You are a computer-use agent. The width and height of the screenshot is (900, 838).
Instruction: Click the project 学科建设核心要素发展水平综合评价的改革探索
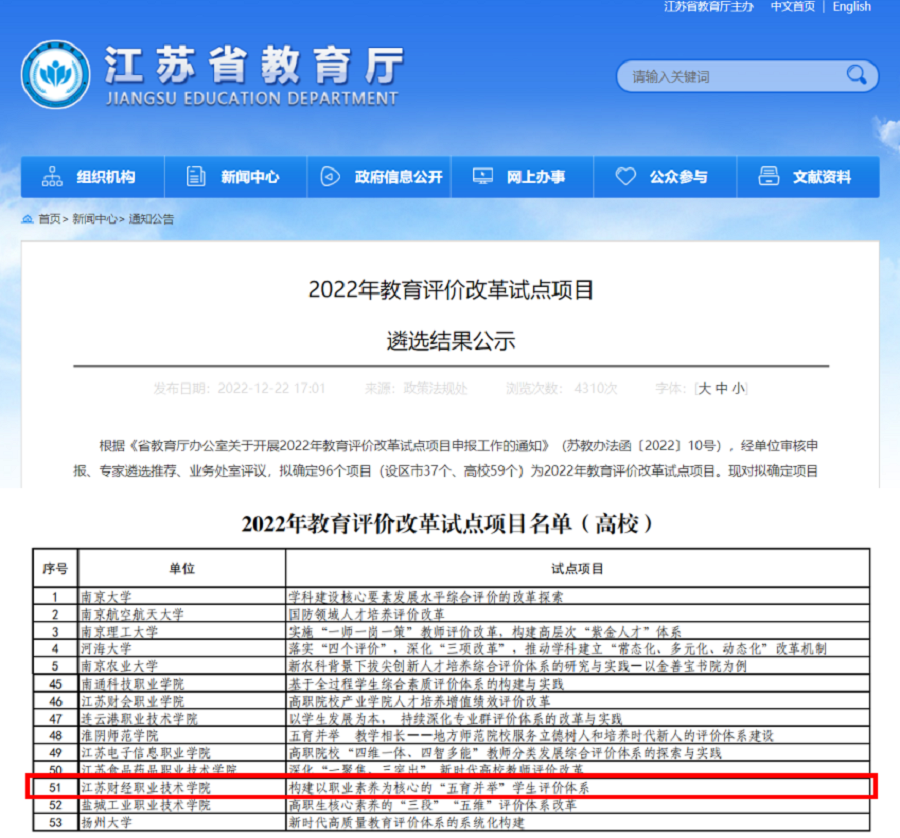(426, 596)
